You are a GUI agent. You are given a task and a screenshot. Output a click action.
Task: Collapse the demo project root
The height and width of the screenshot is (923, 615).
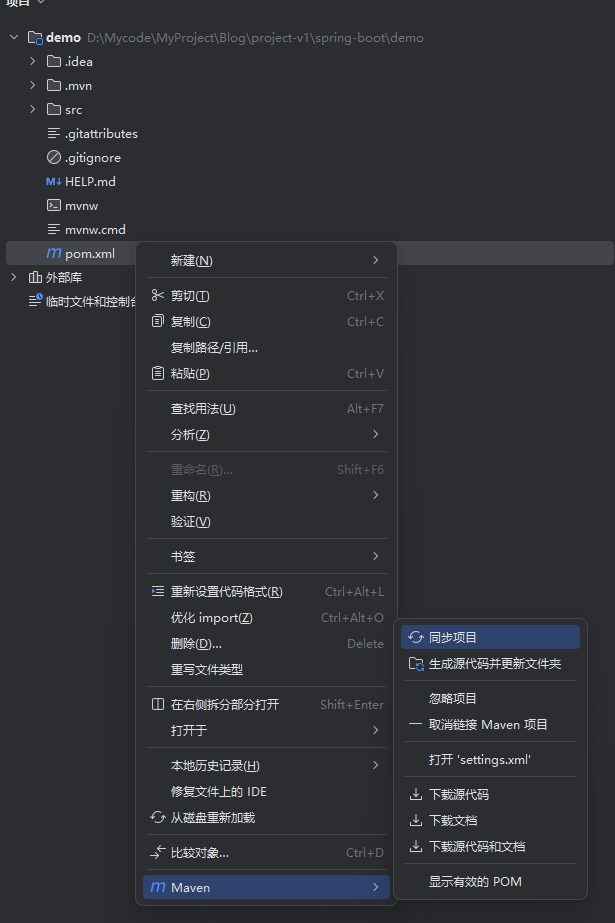tap(14, 38)
